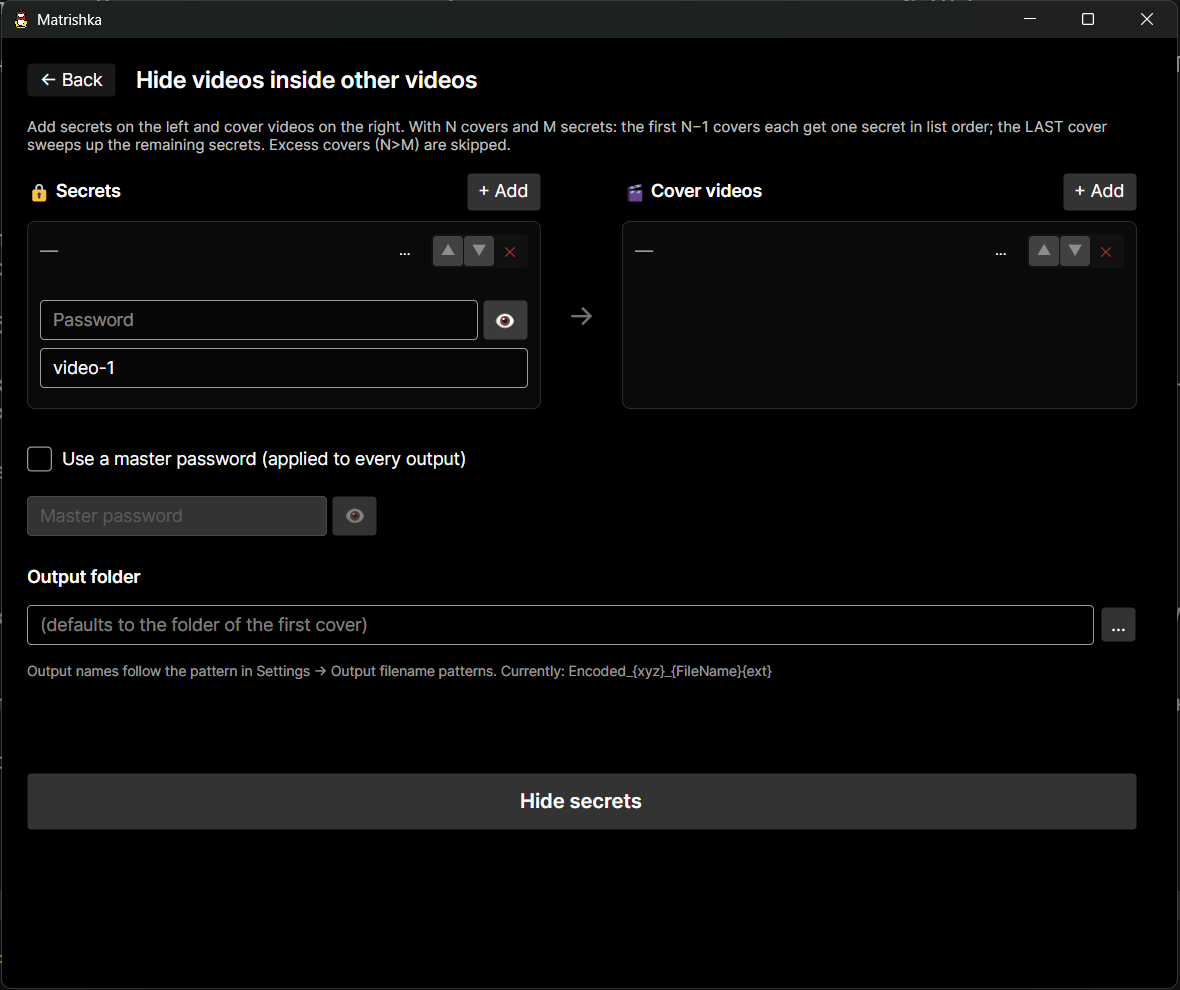
Task: Start the Hide secrets process
Action: click(x=582, y=801)
